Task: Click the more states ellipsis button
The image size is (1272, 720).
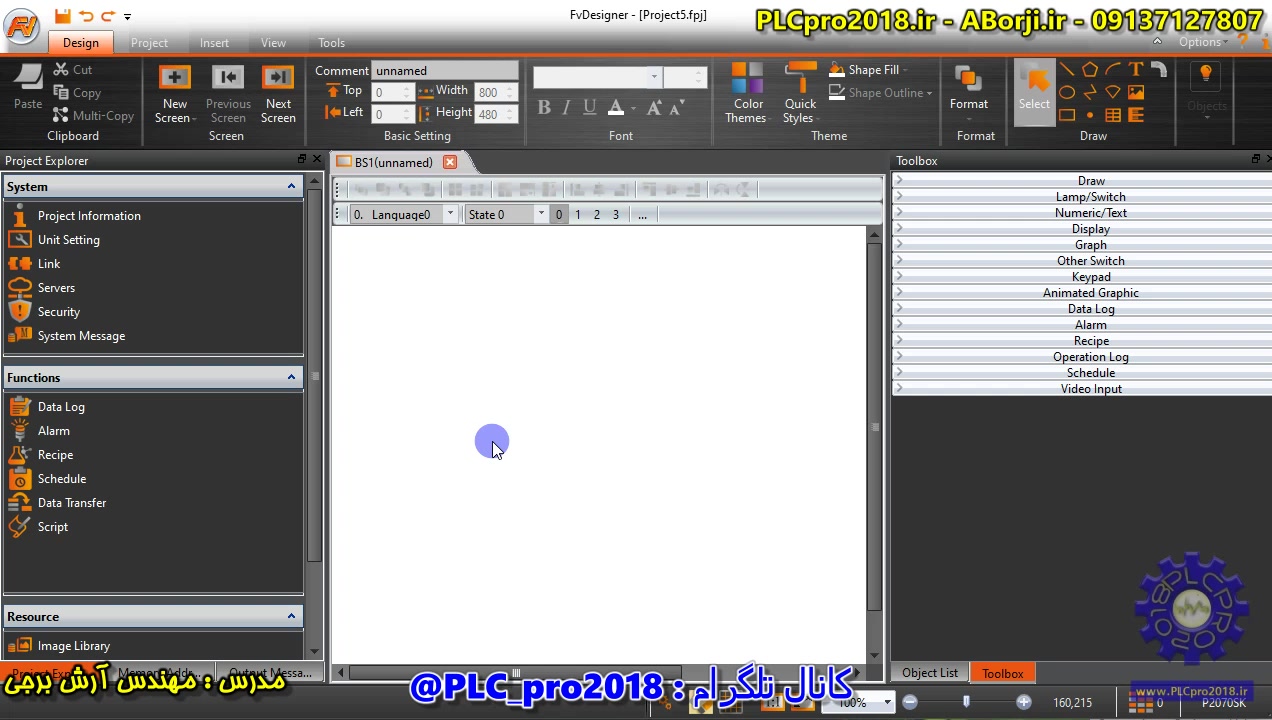Action: [642, 215]
